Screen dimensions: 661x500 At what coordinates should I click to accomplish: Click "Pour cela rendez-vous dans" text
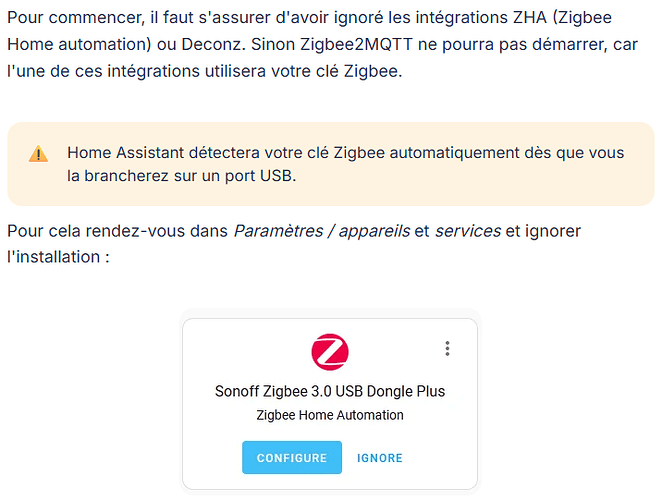(118, 232)
